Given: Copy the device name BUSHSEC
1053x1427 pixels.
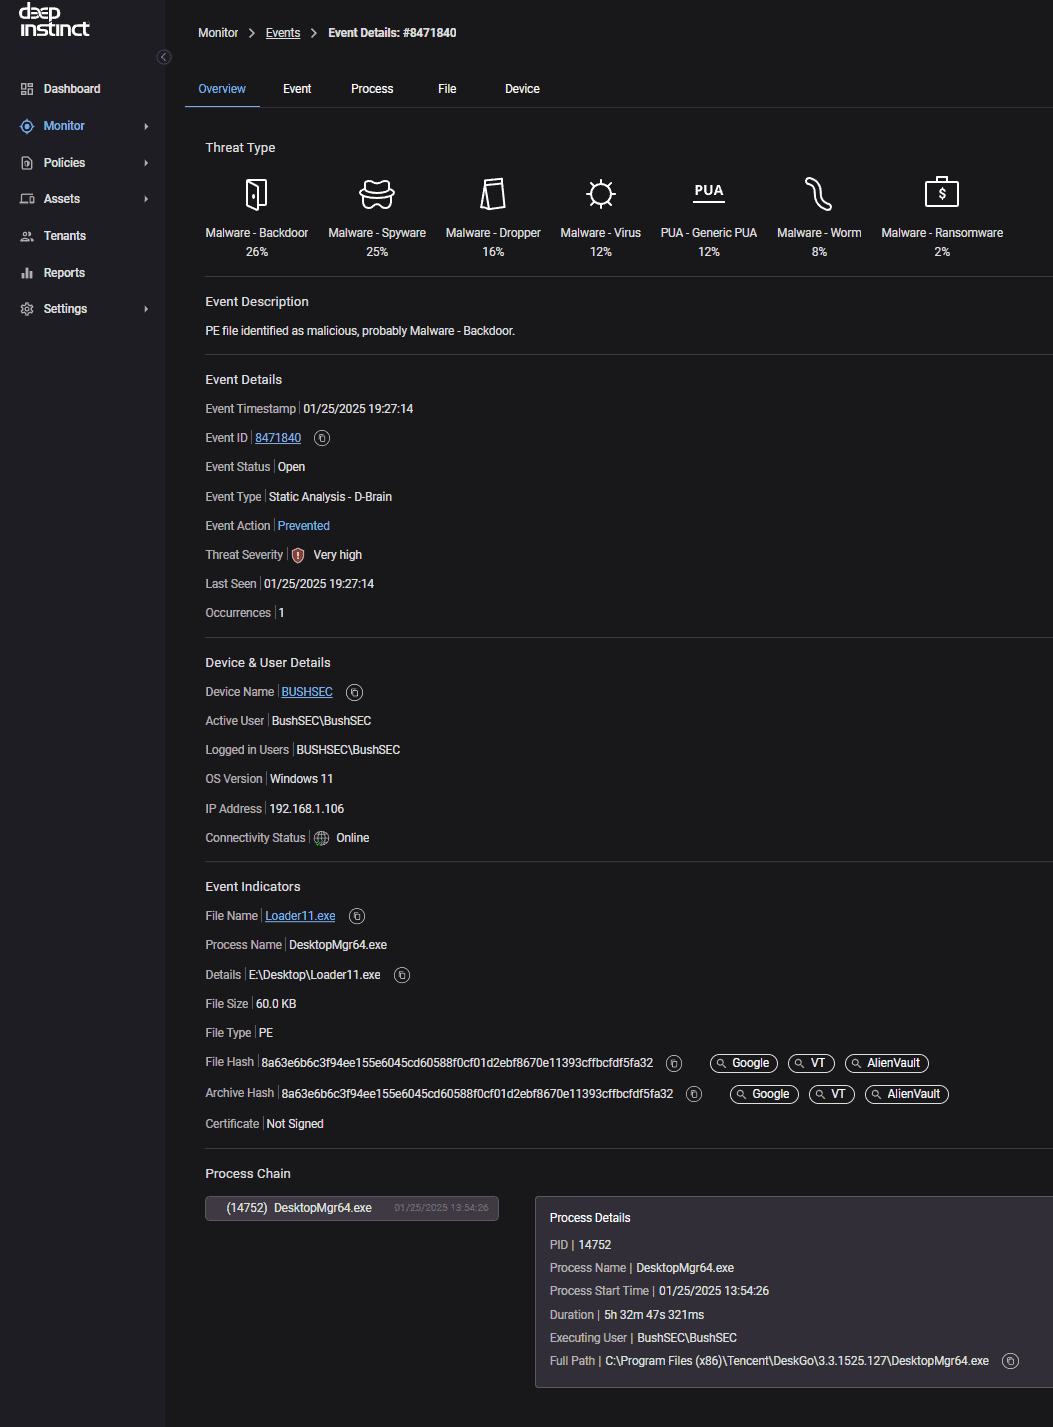Looking at the screenshot, I should 354,692.
